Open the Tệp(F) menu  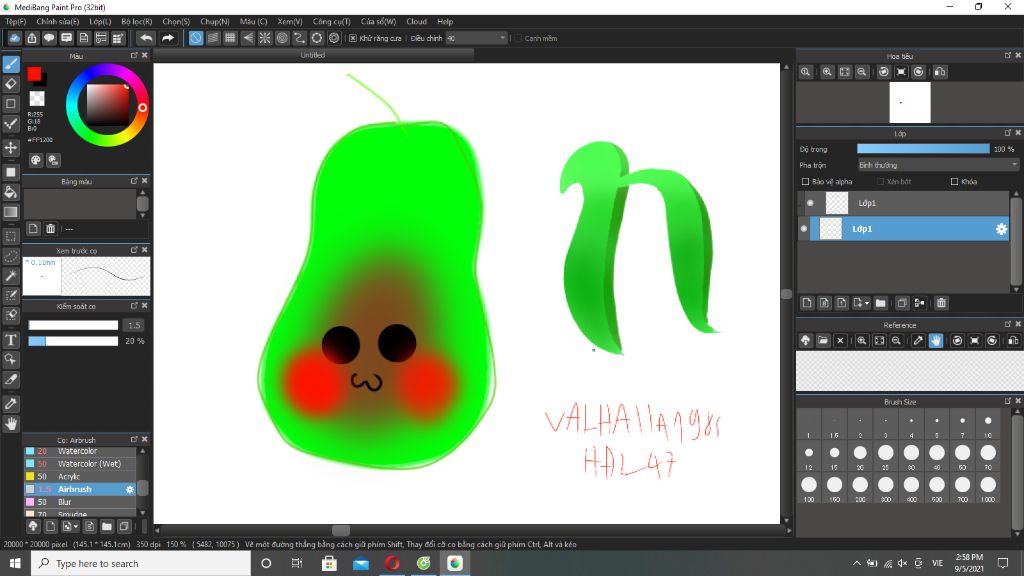(16, 22)
